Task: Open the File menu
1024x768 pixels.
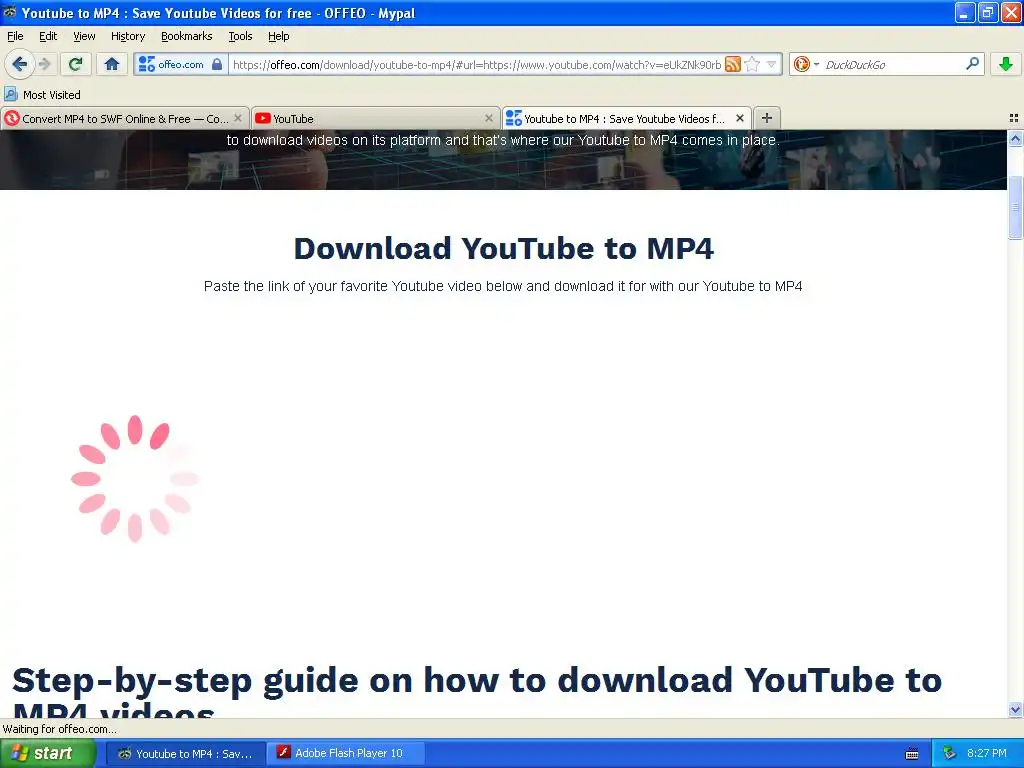Action: (15, 36)
